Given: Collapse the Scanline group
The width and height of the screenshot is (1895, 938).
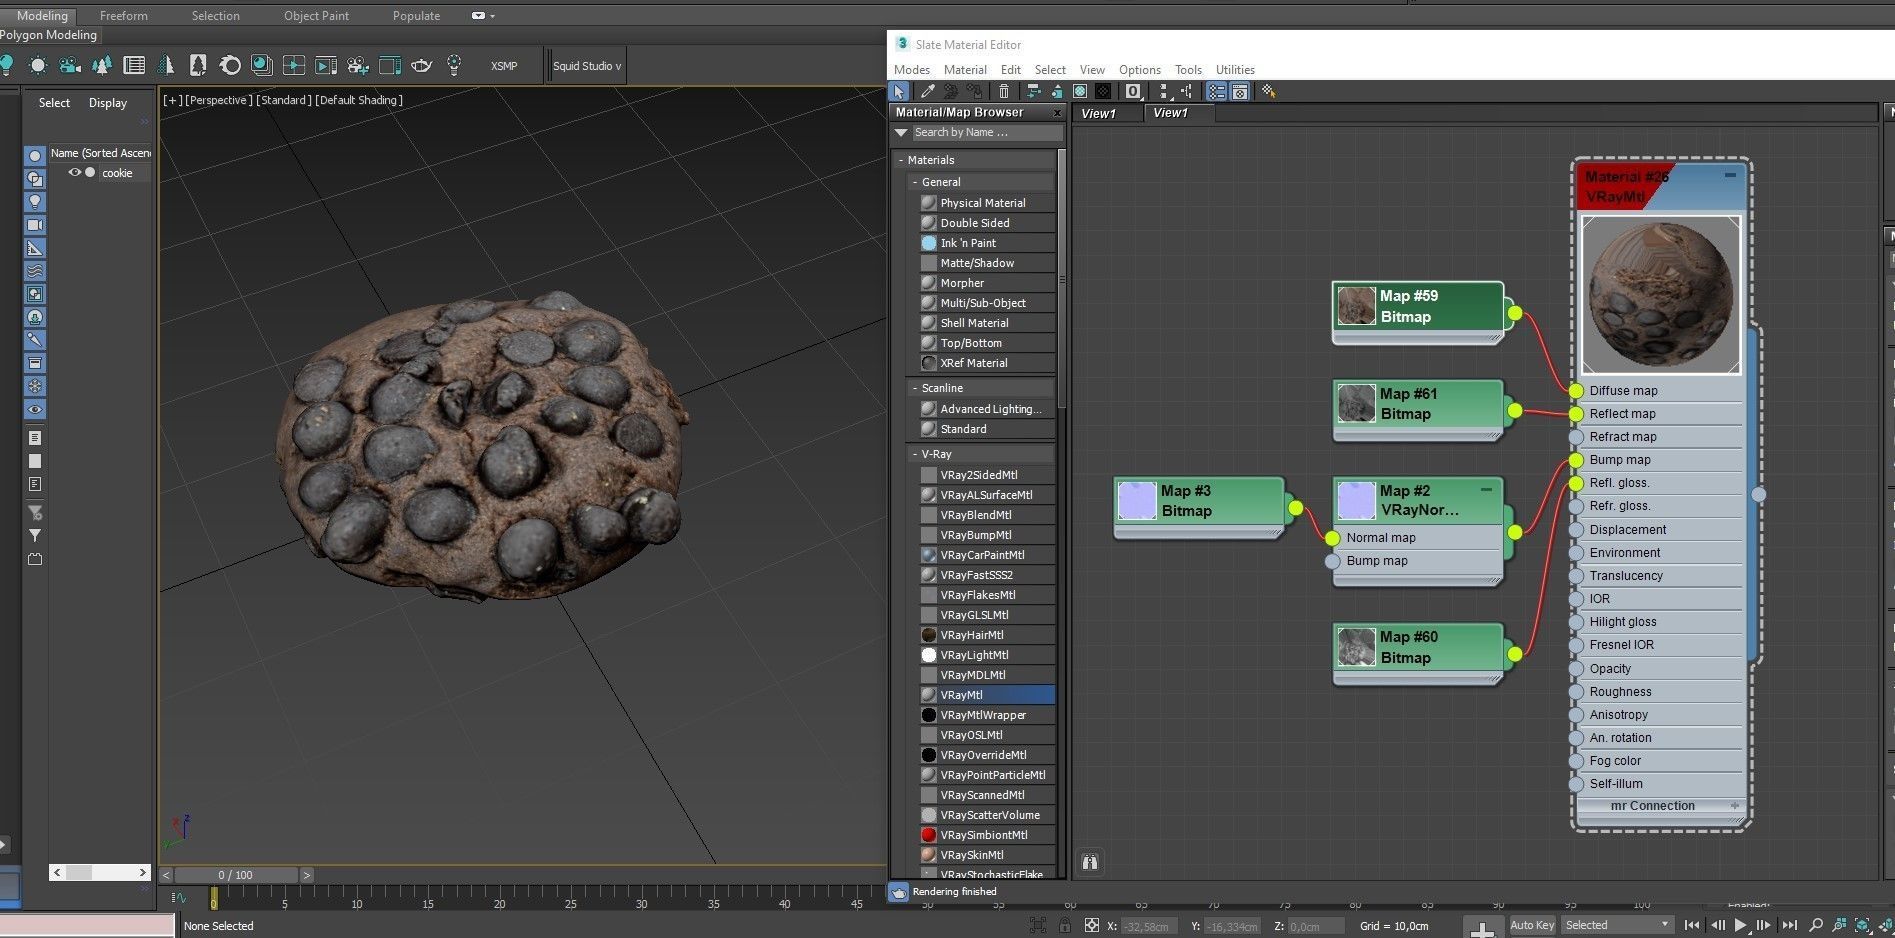Looking at the screenshot, I should 915,388.
